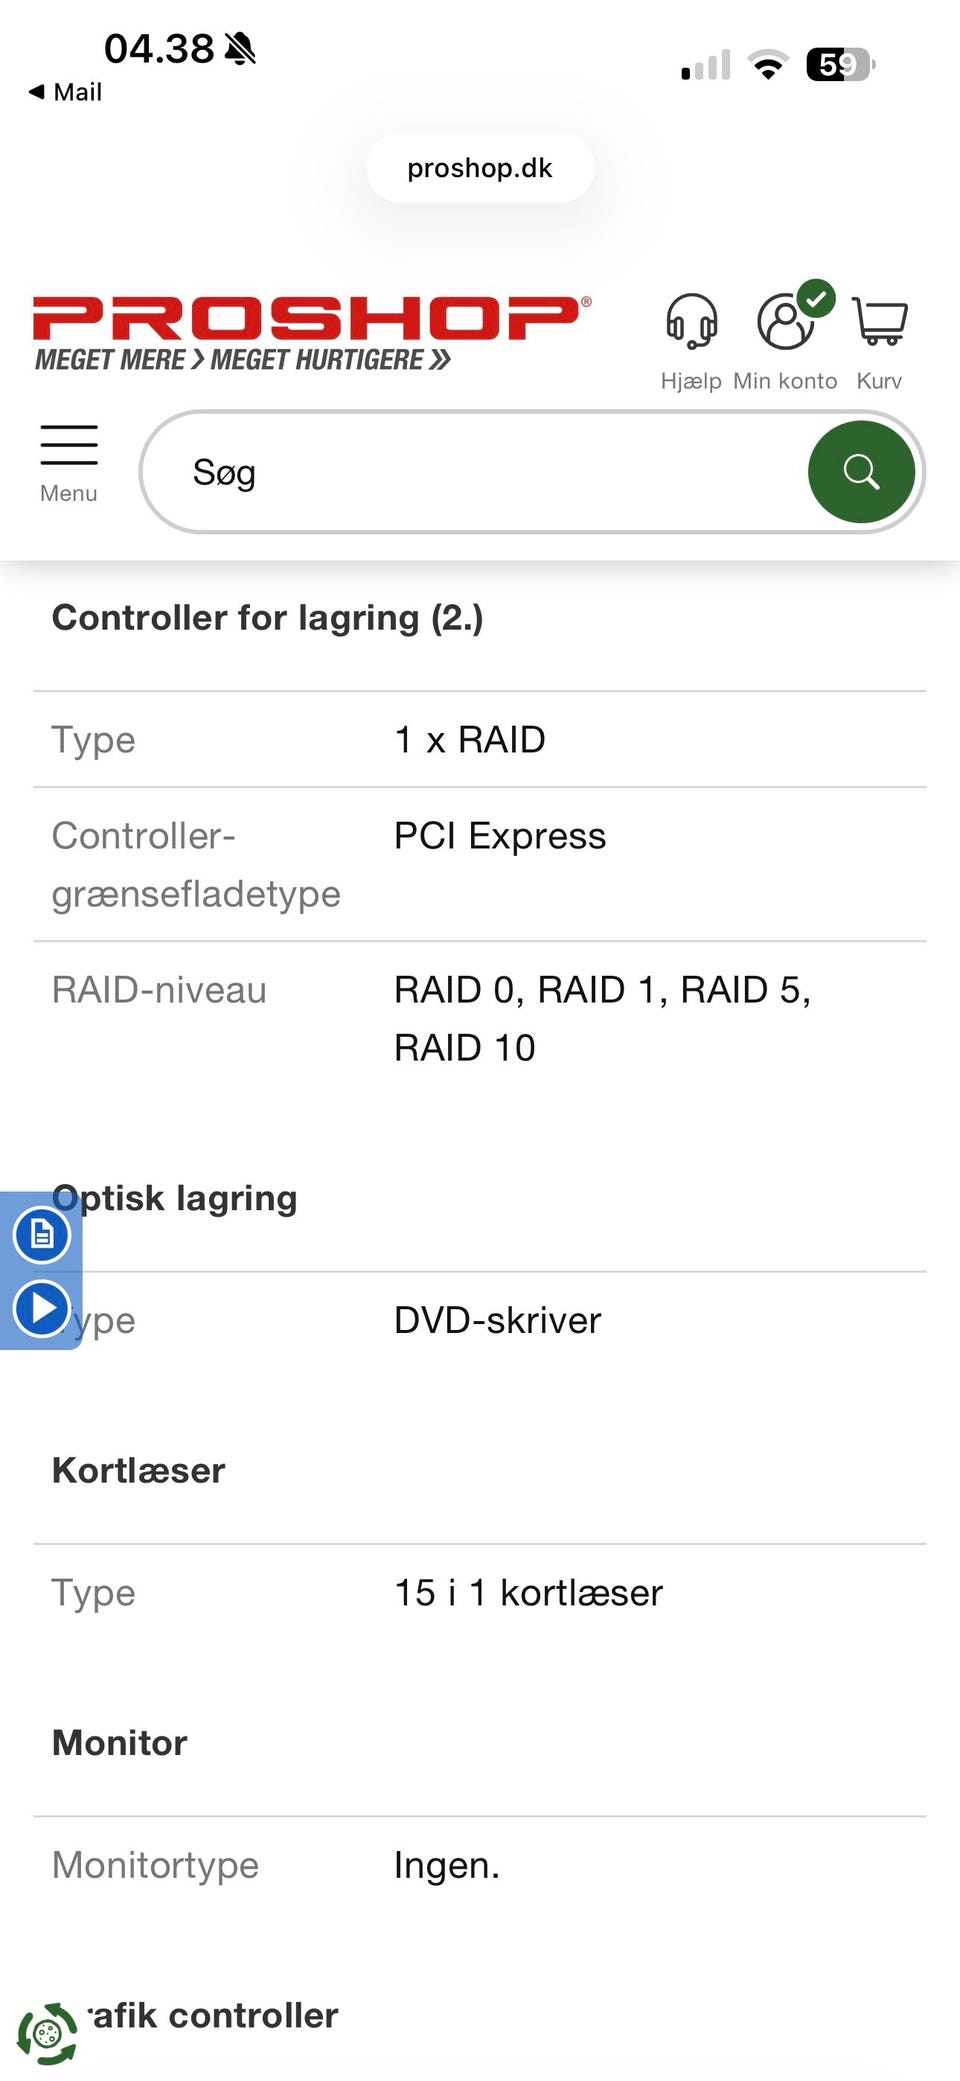Tap the battery indicator in status bar

(840, 66)
